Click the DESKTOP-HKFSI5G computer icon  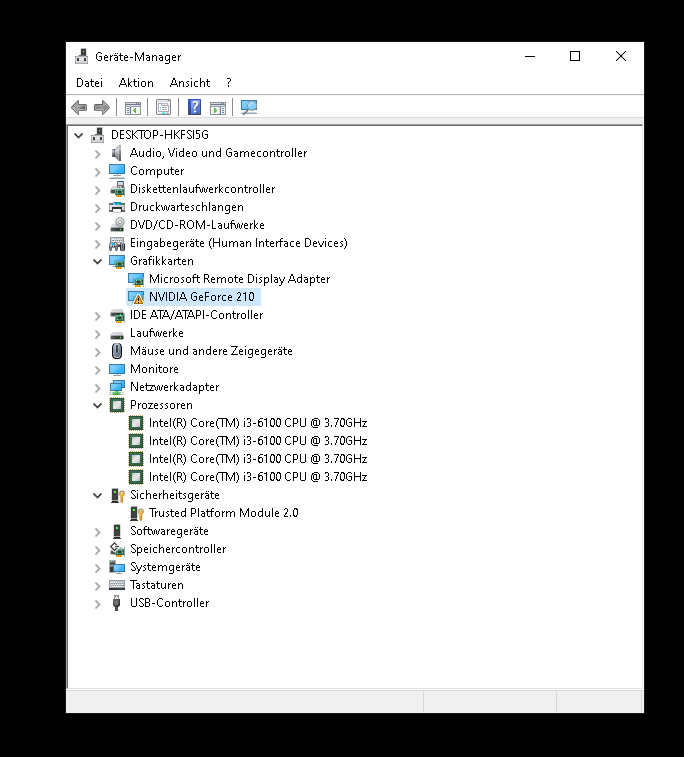tap(98, 135)
